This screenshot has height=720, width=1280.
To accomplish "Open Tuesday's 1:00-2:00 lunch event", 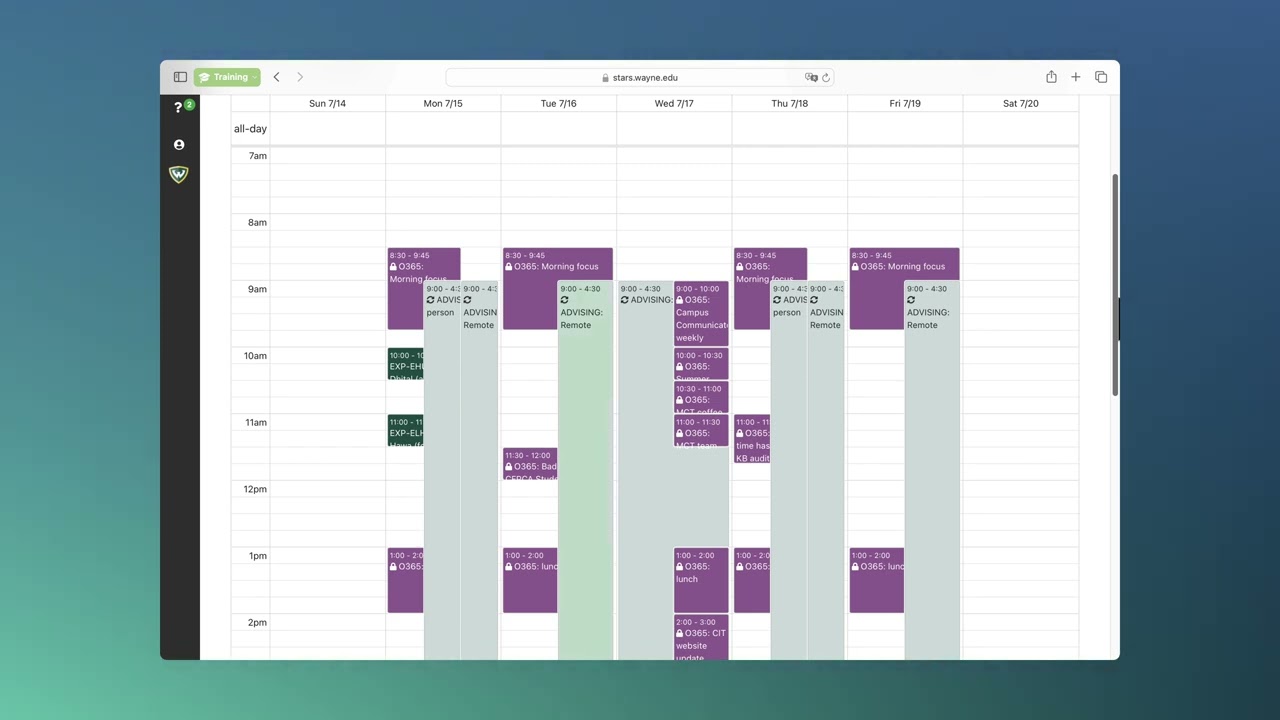I will 530,580.
